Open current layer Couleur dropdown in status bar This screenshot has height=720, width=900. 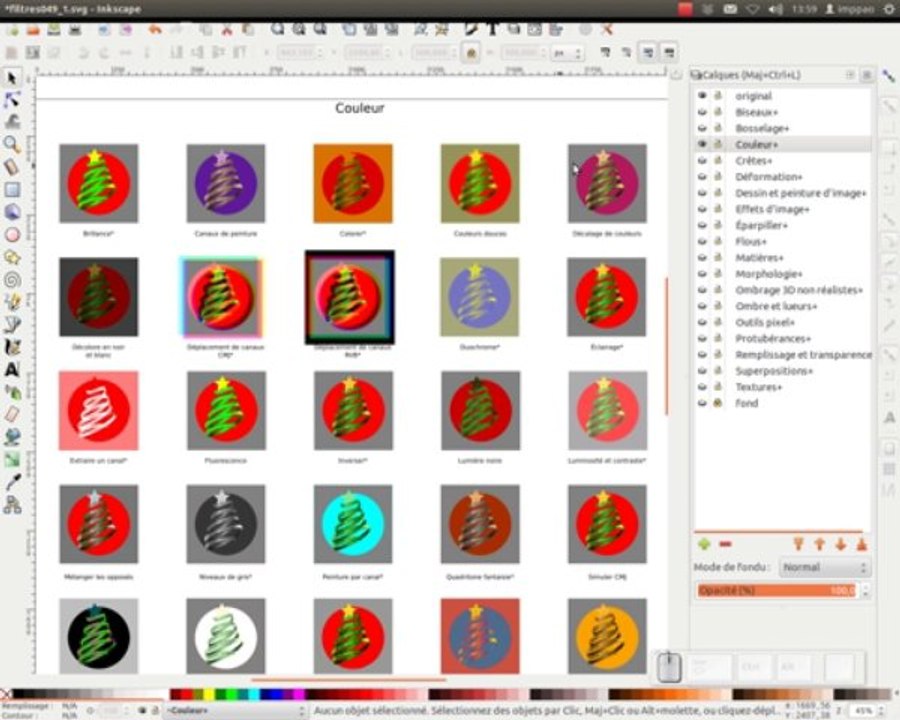[236, 711]
